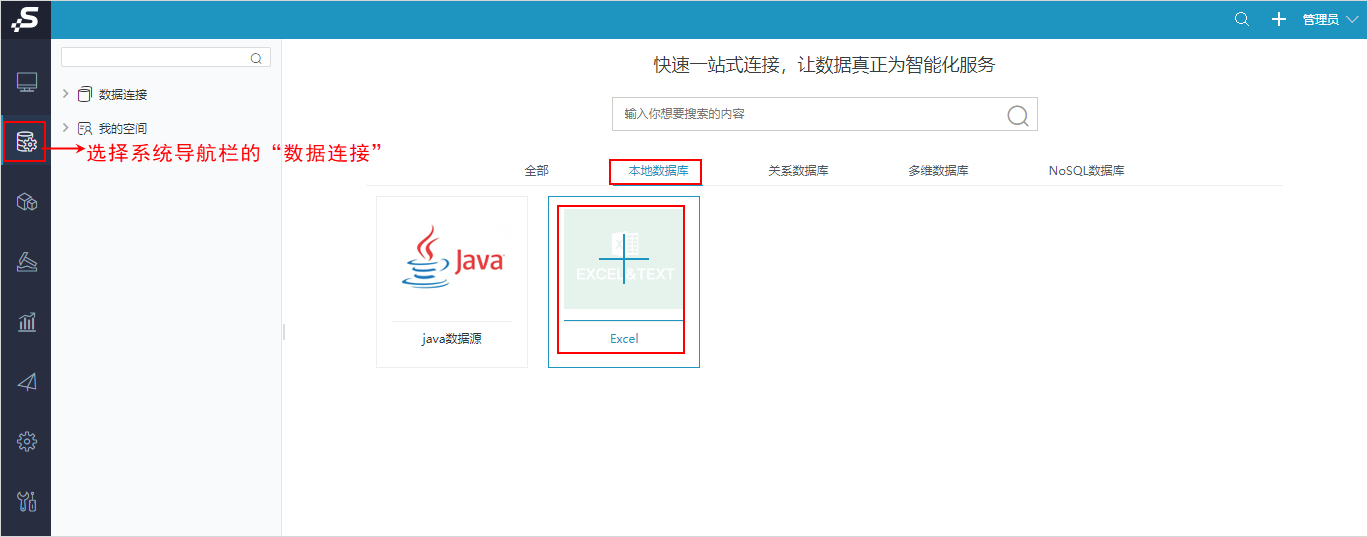
Task: Click the plus icon in top bar
Action: (x=1278, y=19)
